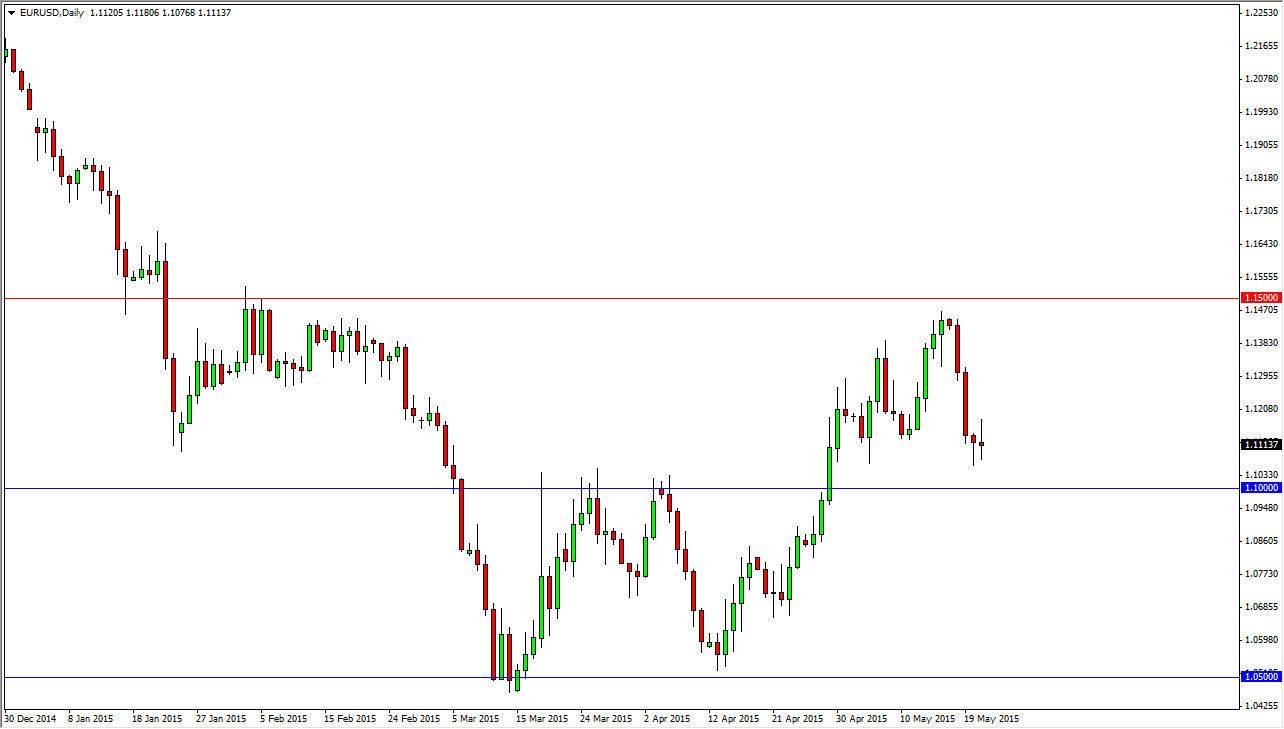Click the 24 Mar 2015 date label
The height and width of the screenshot is (729, 1284).
tap(606, 719)
